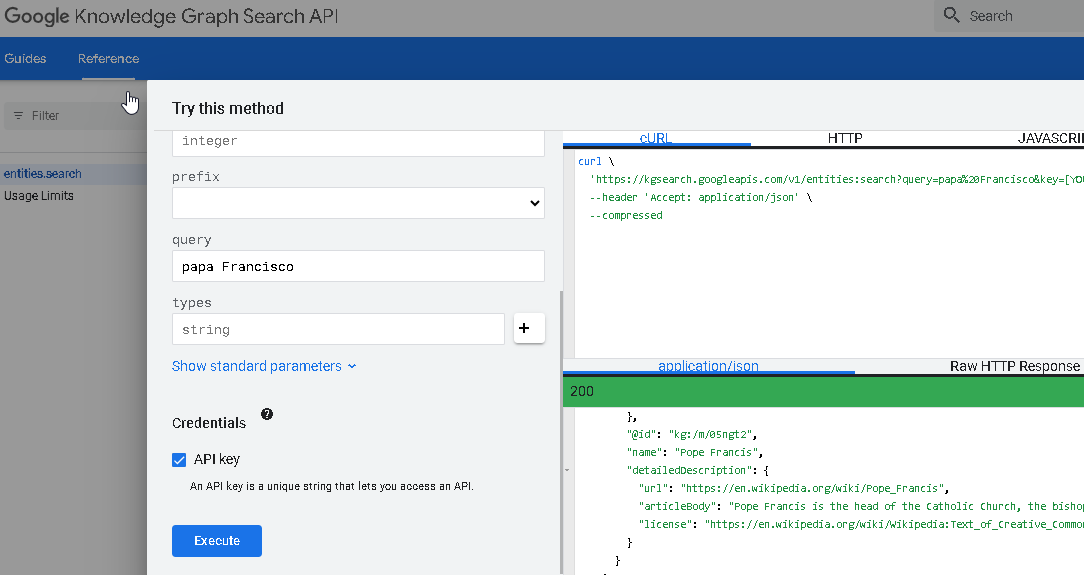
Task: Click the integer input field
Action: click(358, 142)
